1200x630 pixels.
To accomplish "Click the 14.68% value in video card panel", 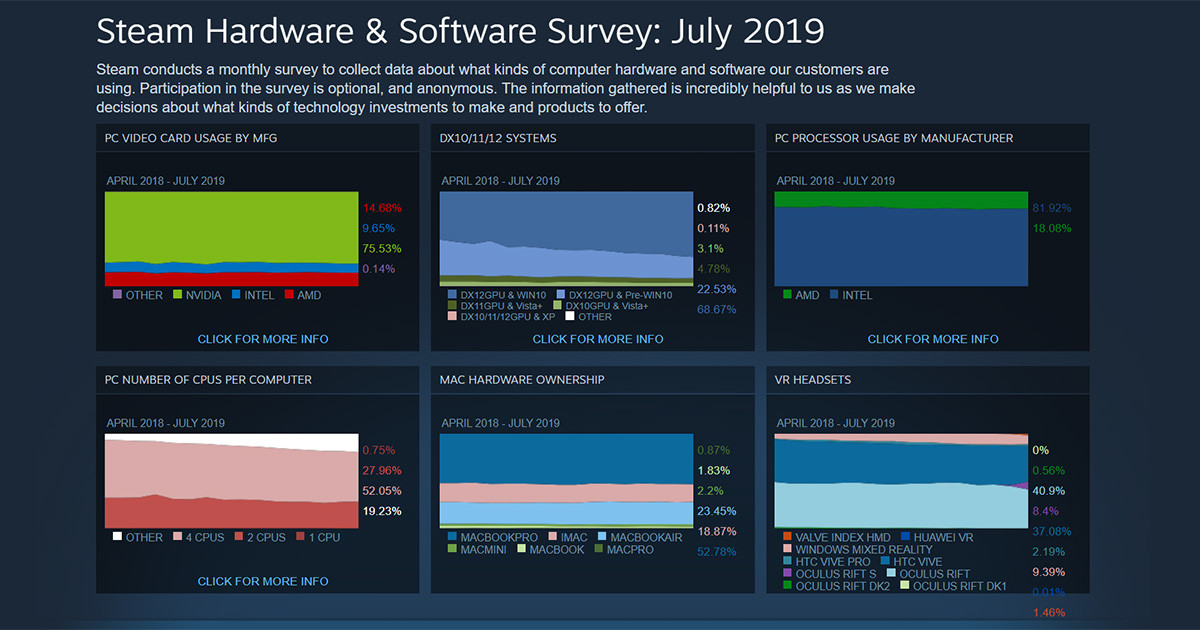I will pos(382,208).
